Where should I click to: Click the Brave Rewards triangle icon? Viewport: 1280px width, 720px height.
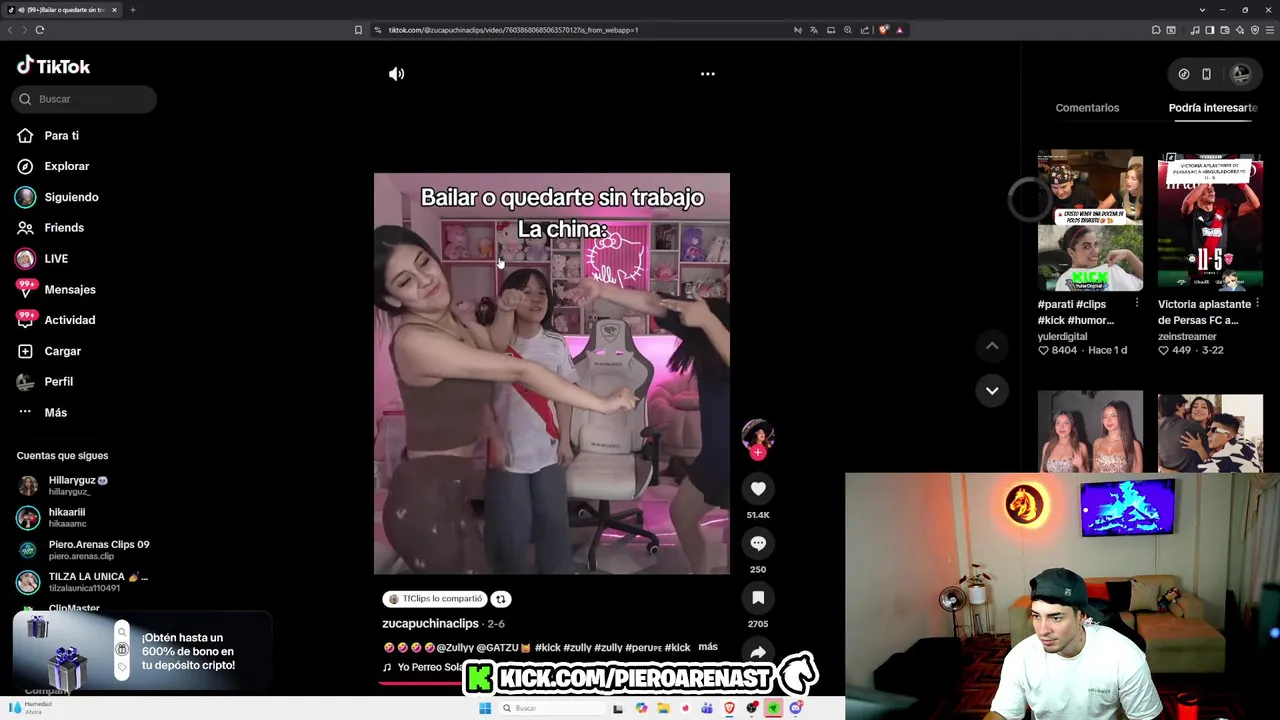pyautogui.click(x=900, y=30)
